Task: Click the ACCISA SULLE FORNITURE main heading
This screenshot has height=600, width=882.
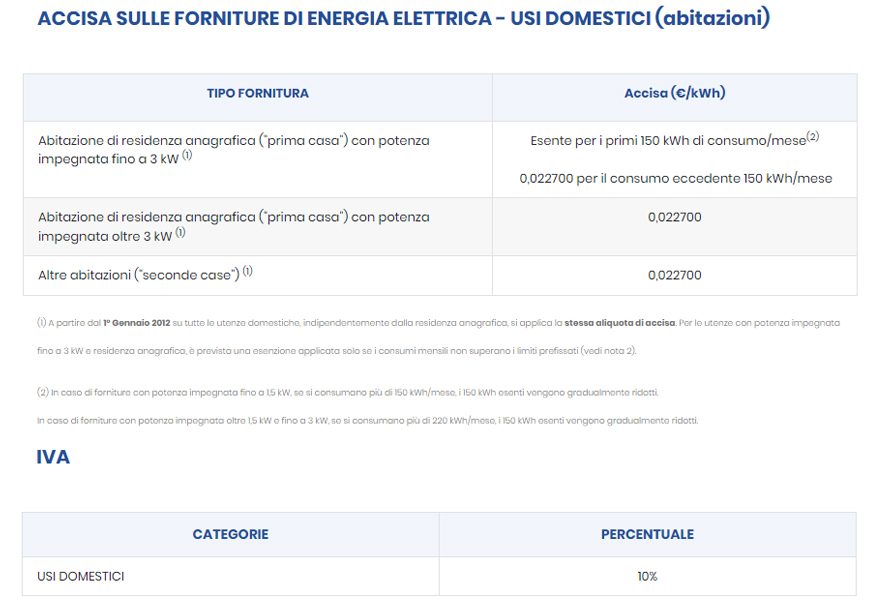Action: (x=403, y=19)
